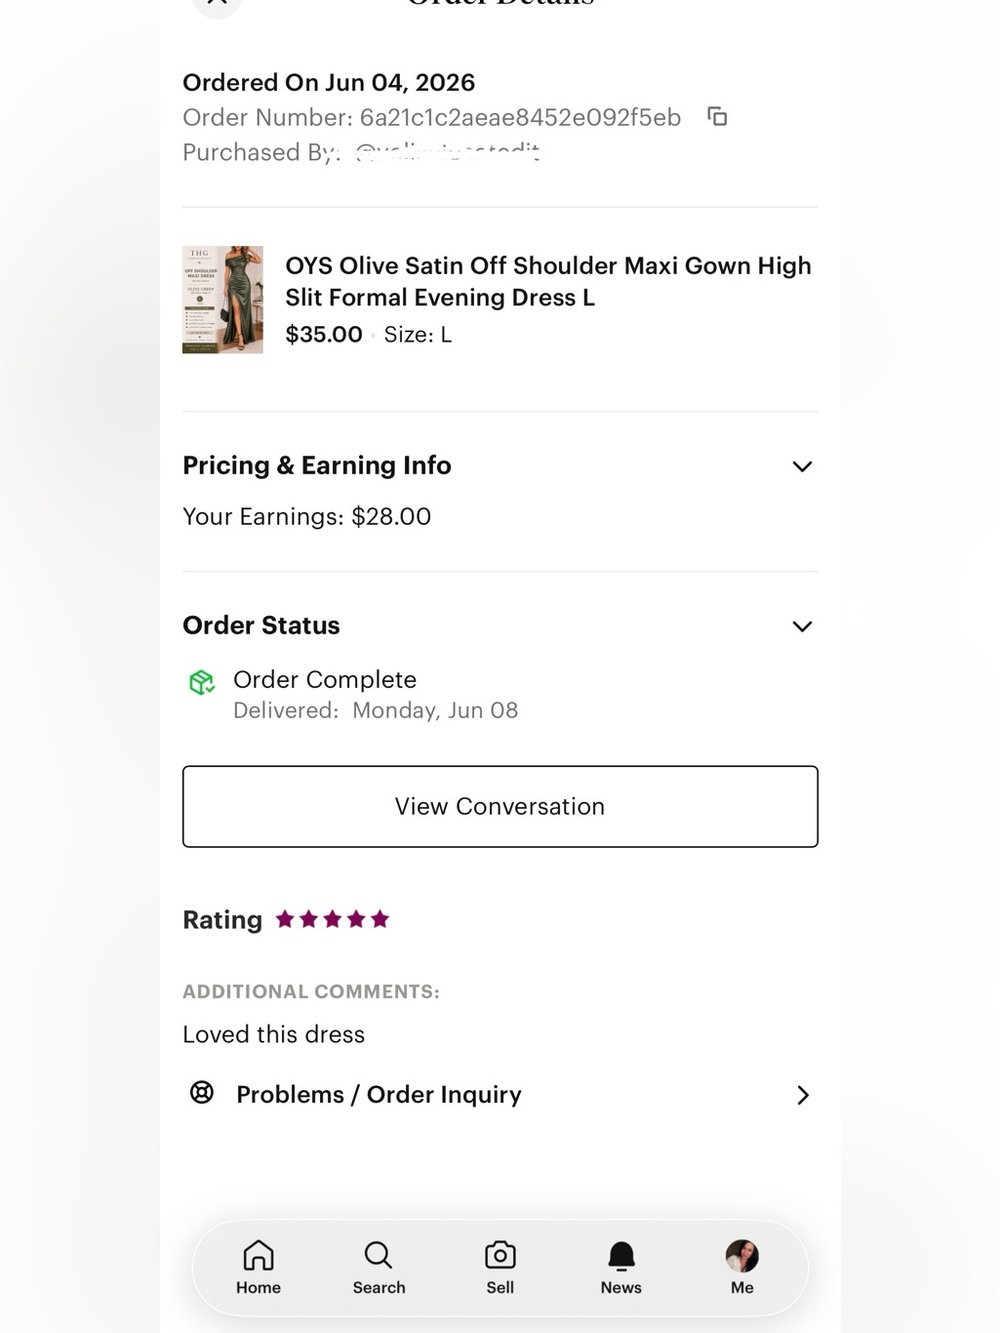Image resolution: width=1000 pixels, height=1333 pixels.
Task: Collapse the Order Status section chevron
Action: tap(802, 626)
